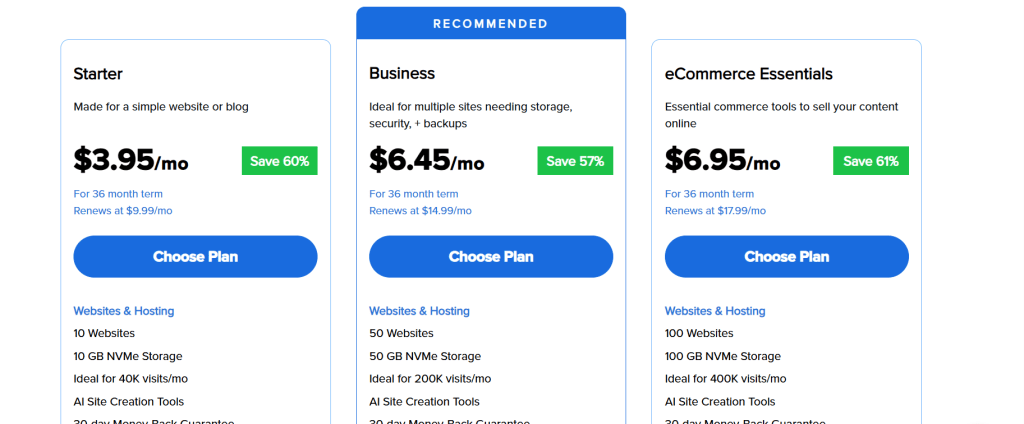Click 'Renews at $17.99/mo' text
Screen dimensions: 1024x424
click(x=716, y=211)
